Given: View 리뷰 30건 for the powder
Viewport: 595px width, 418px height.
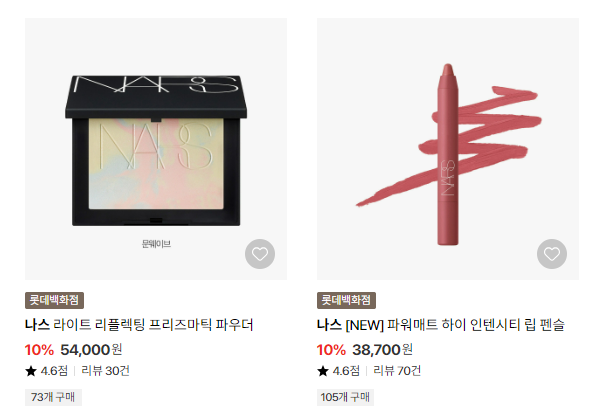Looking at the screenshot, I should (105, 371).
